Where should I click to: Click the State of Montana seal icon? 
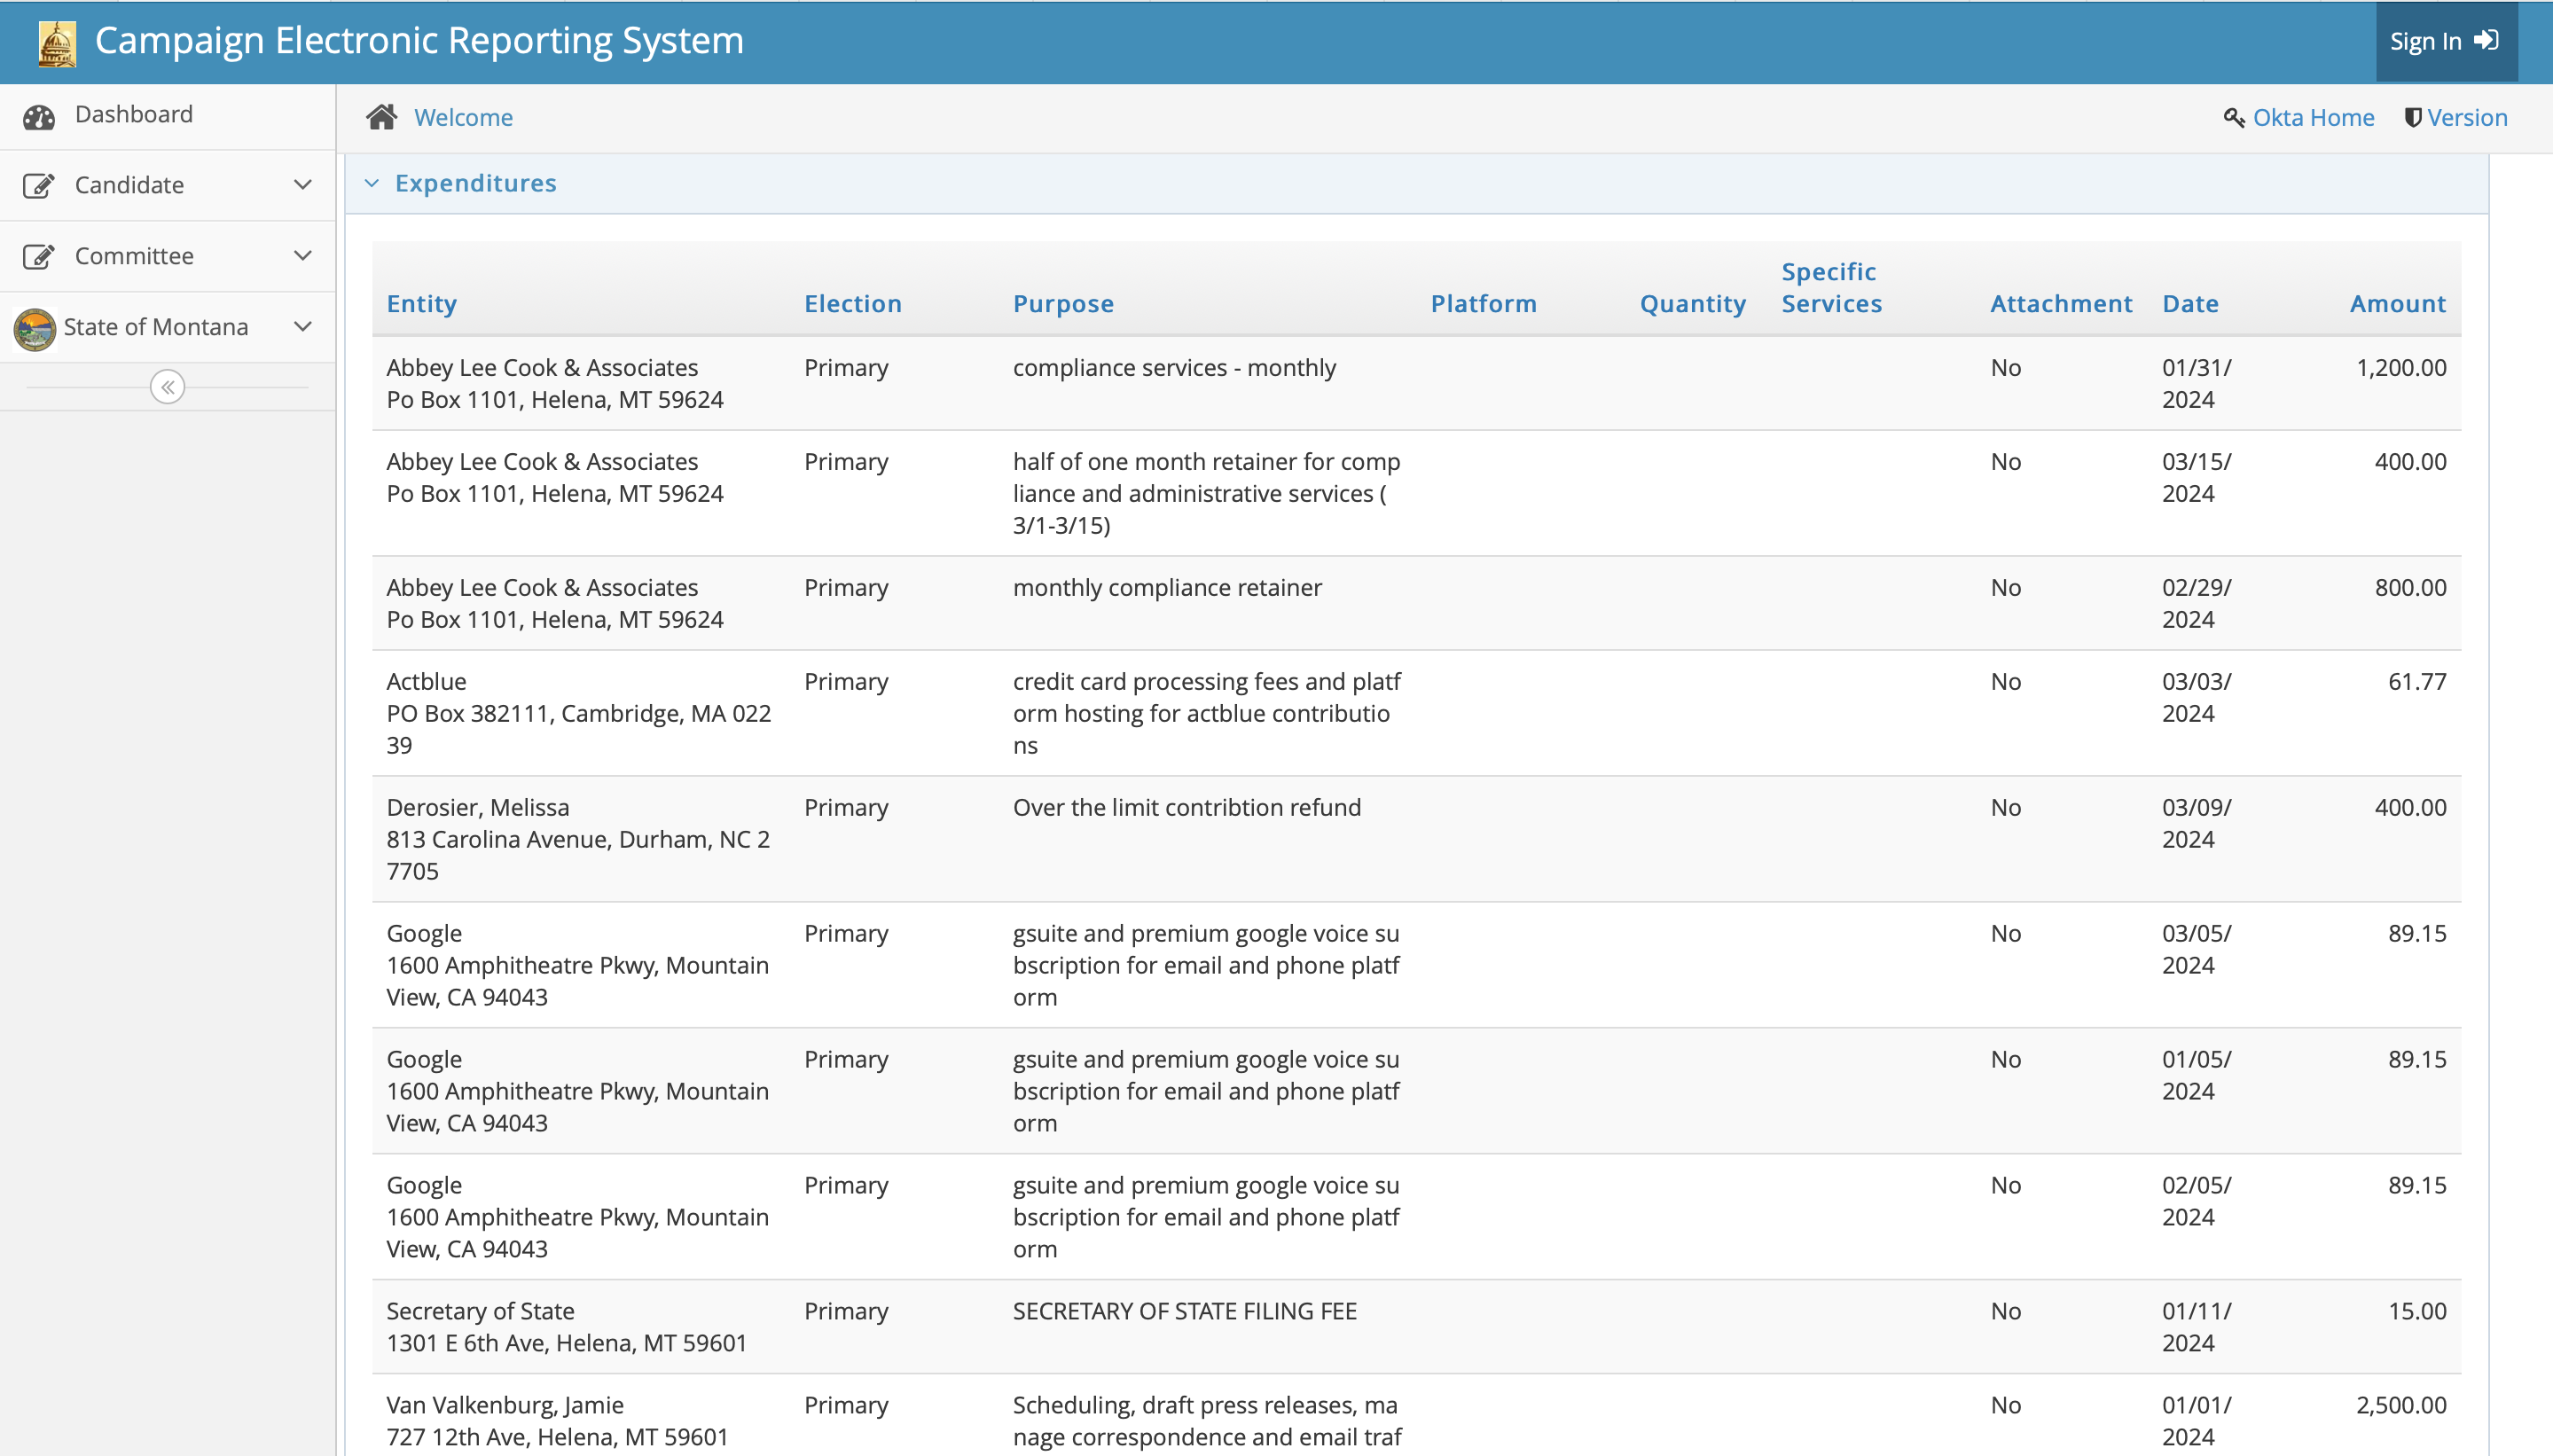35,328
